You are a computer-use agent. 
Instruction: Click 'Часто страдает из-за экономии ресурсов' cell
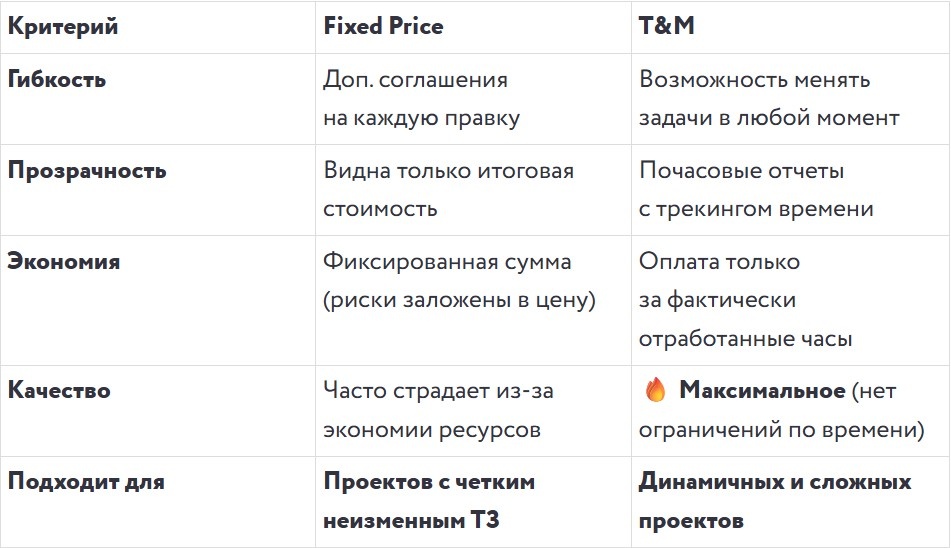(x=439, y=410)
